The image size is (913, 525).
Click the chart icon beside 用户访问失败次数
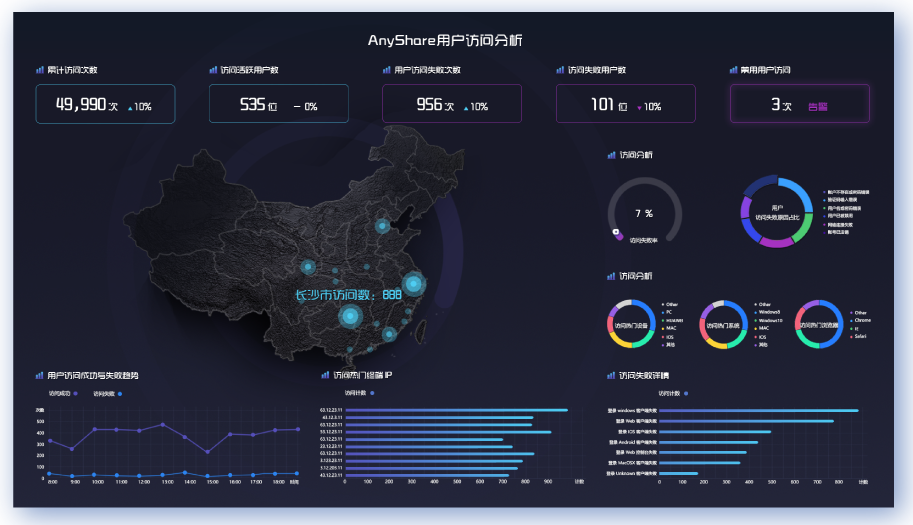point(387,70)
